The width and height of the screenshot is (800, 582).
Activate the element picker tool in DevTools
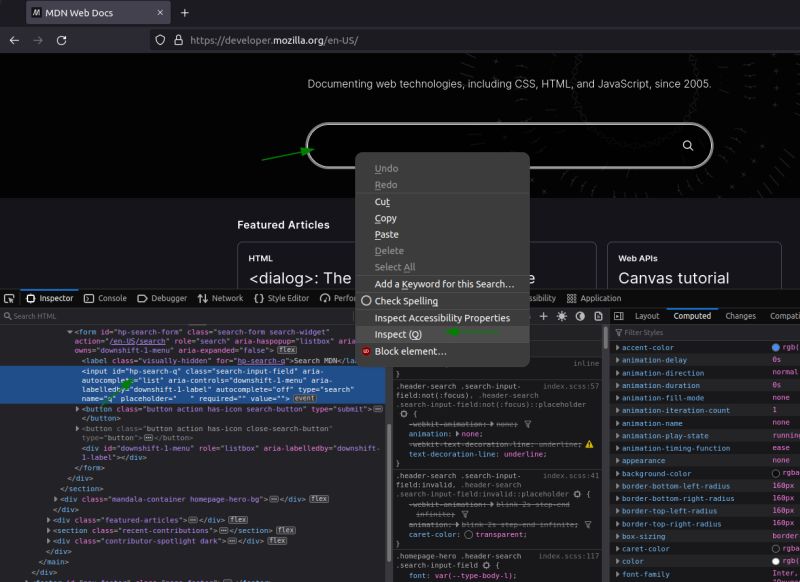9,298
